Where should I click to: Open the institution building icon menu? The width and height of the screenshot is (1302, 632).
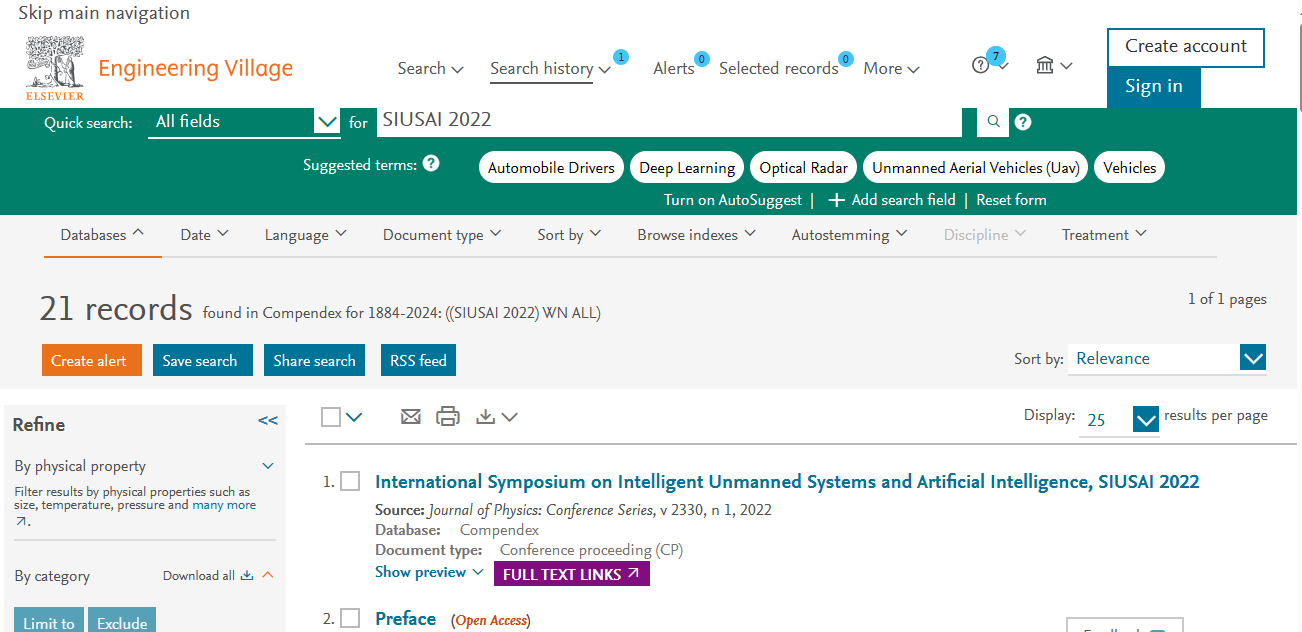click(1054, 66)
